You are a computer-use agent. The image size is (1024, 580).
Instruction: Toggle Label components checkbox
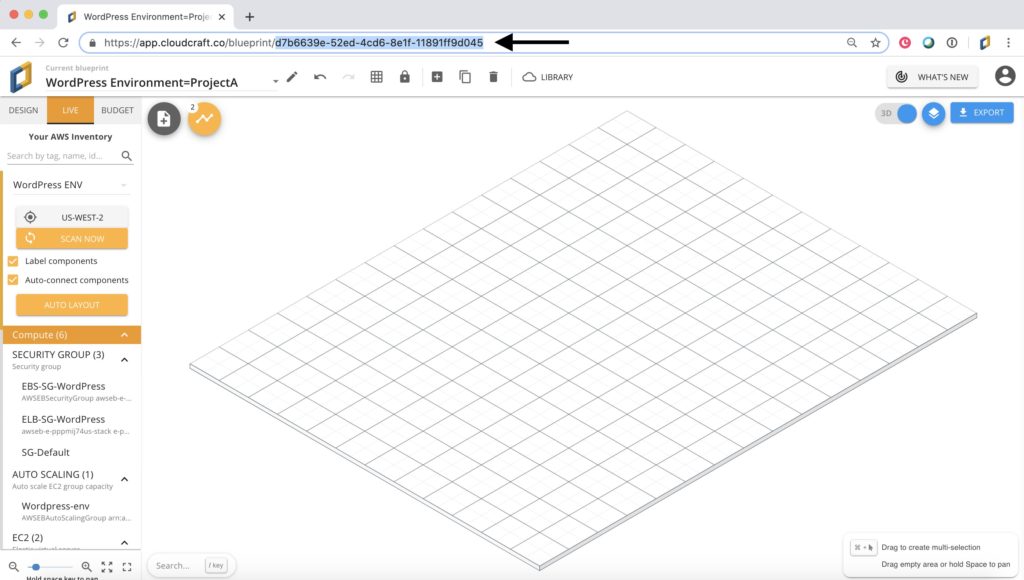(x=13, y=261)
